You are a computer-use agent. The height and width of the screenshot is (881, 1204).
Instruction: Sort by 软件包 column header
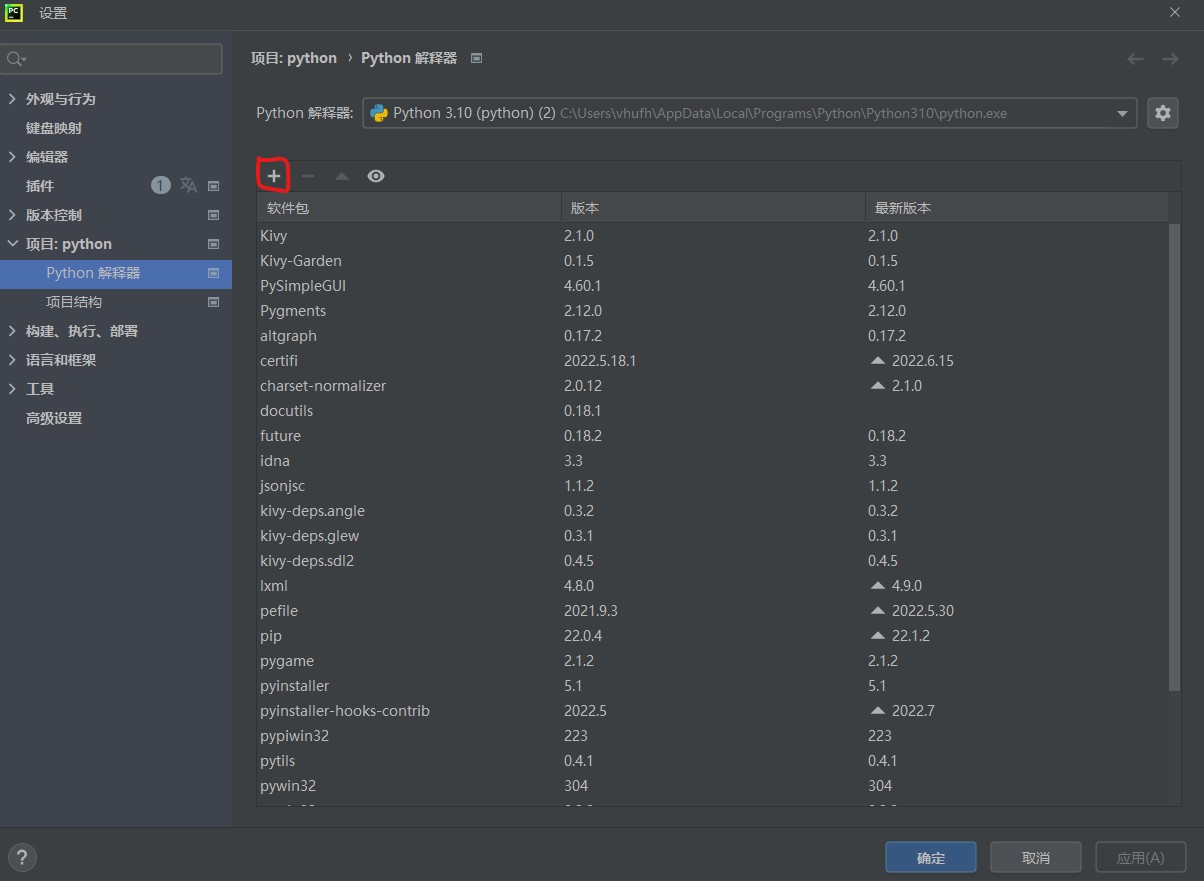point(409,208)
